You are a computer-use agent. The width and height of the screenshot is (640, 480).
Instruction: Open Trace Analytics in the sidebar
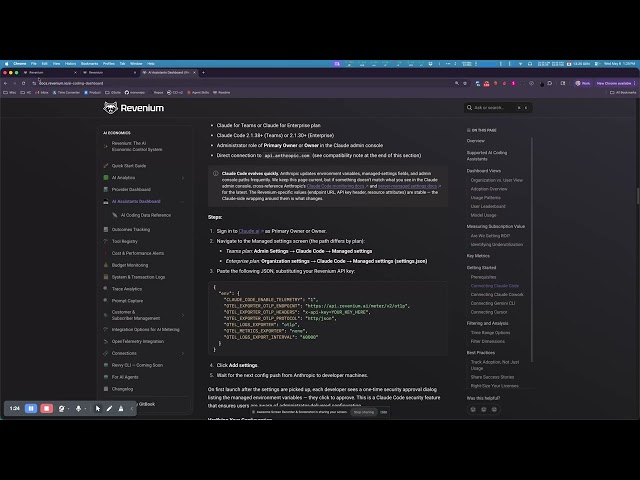[x=127, y=289]
